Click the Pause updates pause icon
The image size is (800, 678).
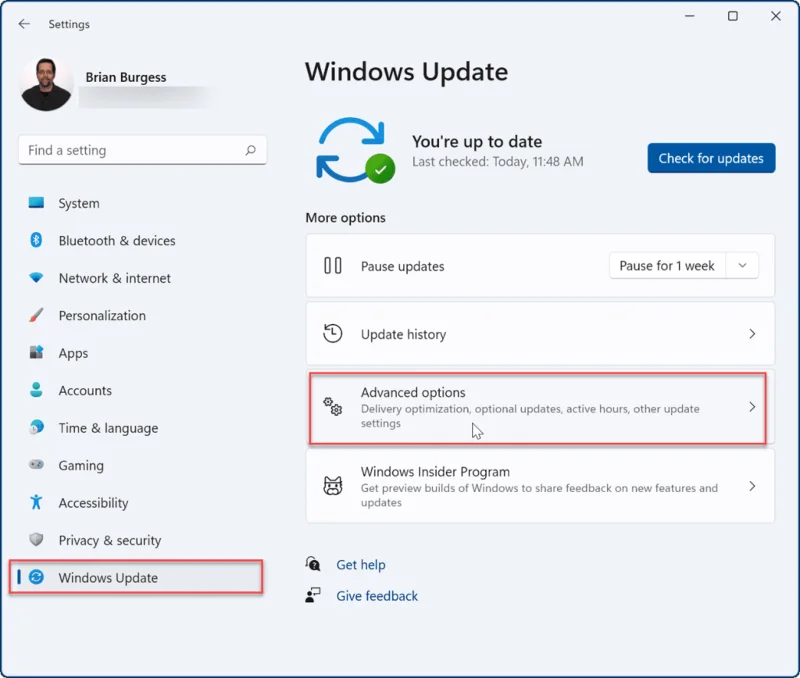[x=333, y=265]
